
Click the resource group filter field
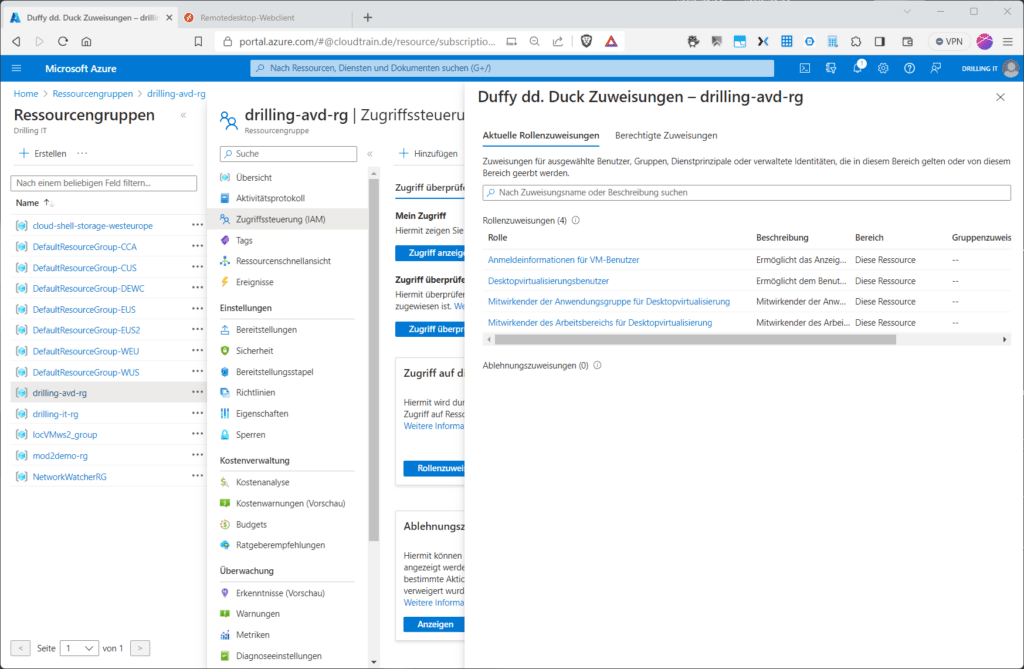104,183
